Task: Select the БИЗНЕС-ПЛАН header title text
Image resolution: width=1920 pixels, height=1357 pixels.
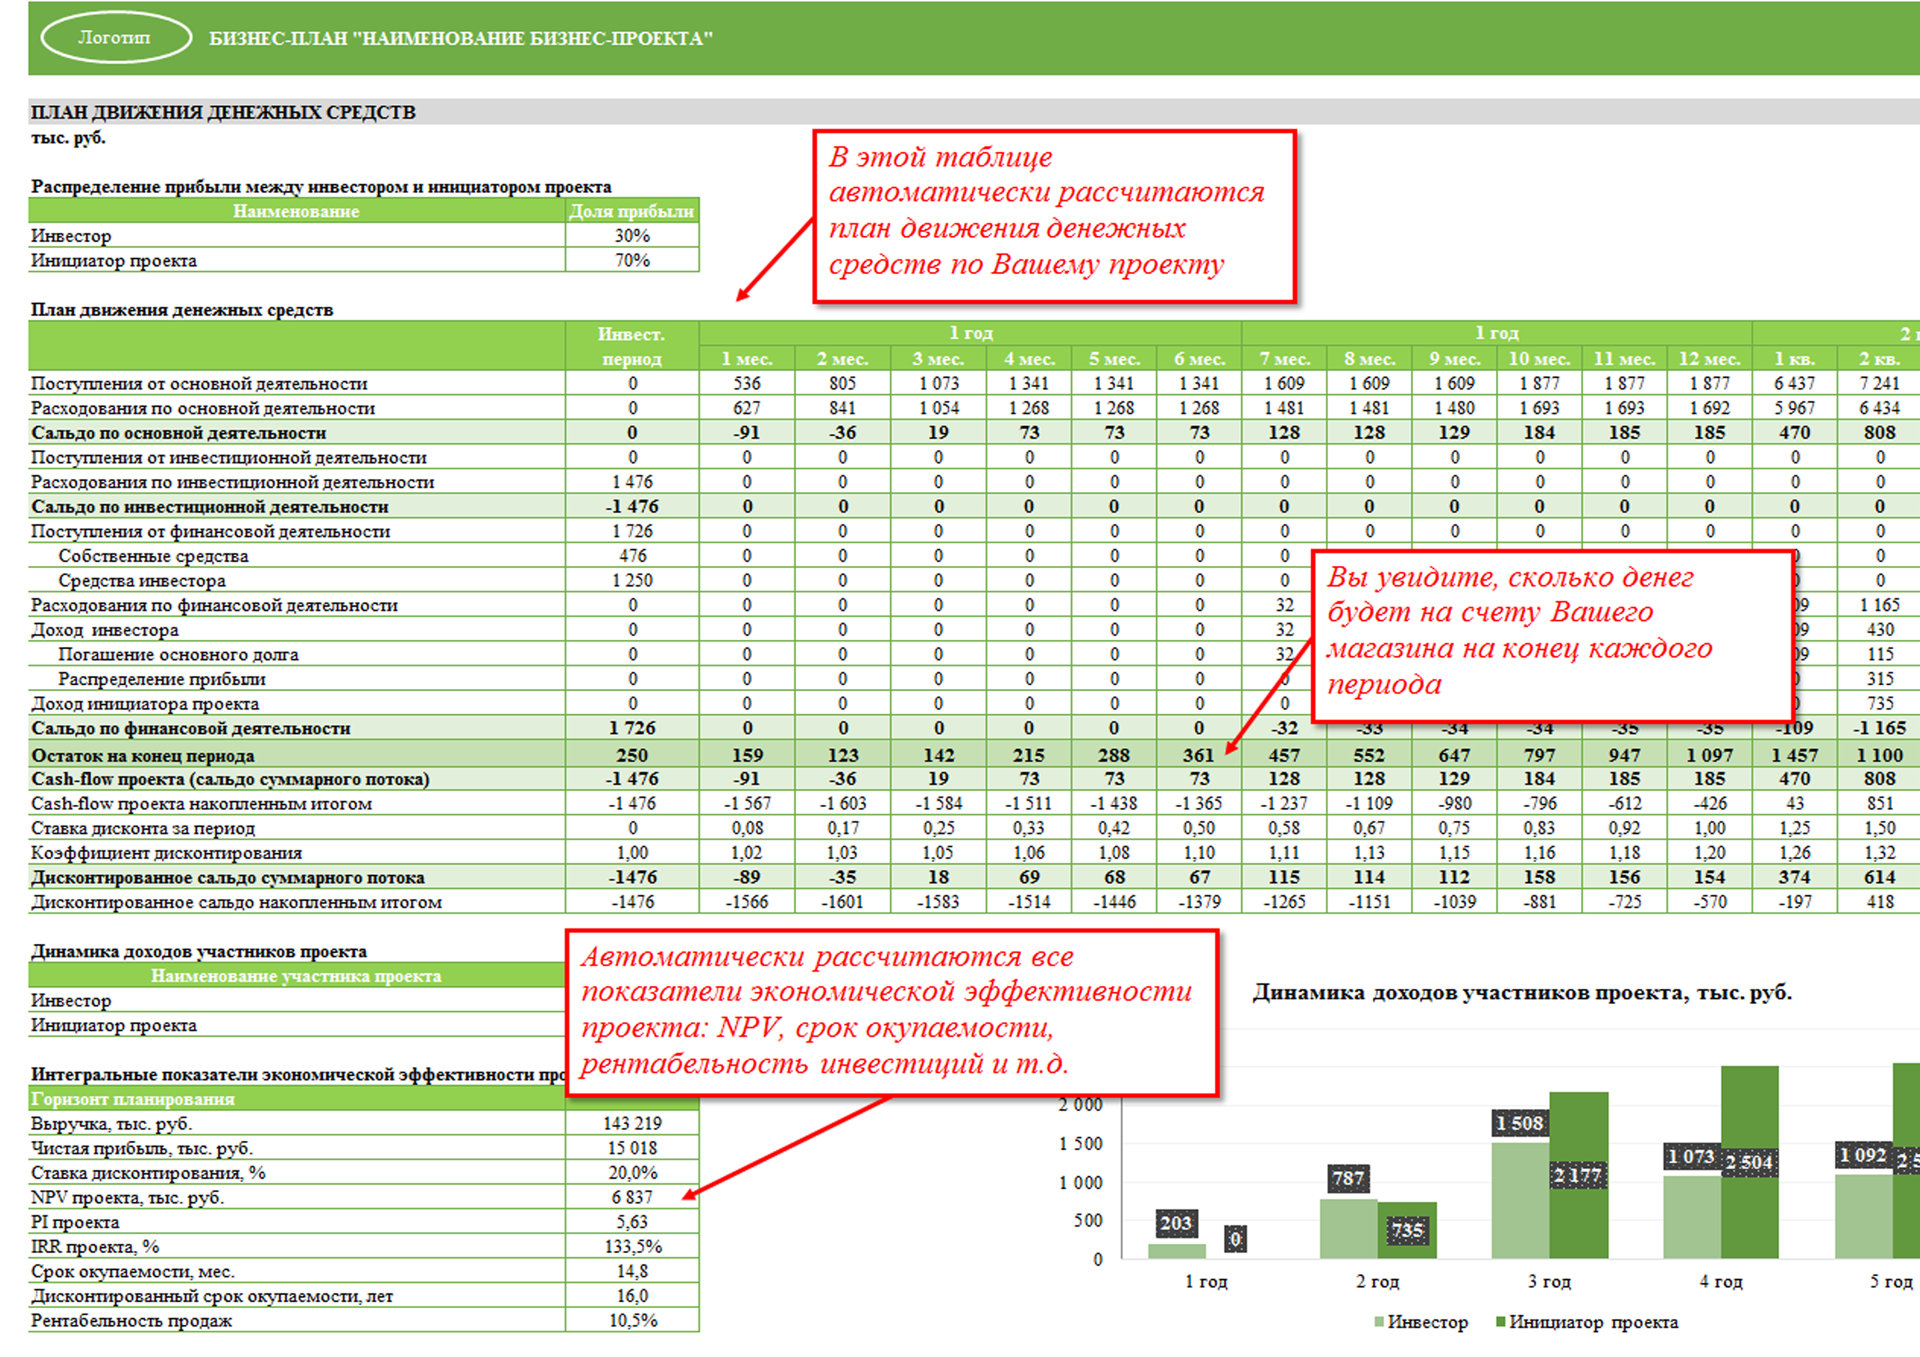Action: (461, 39)
